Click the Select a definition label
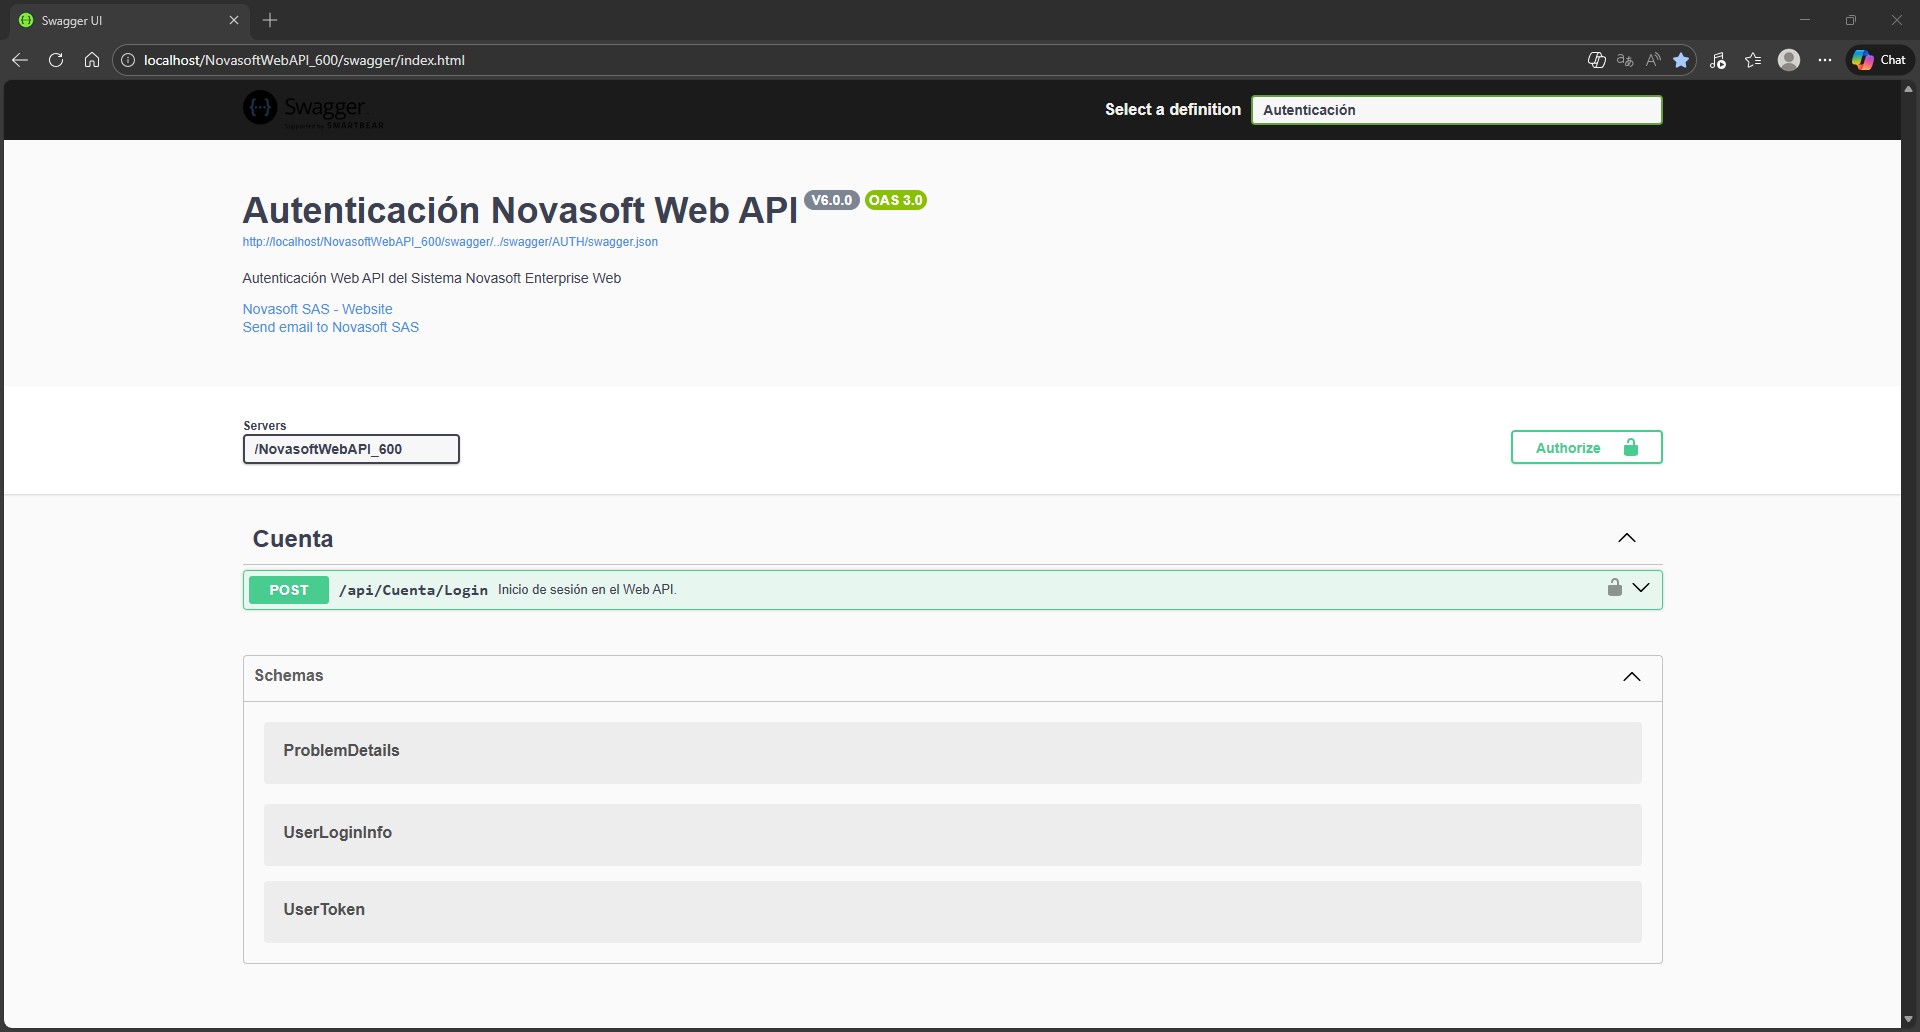 pyautogui.click(x=1172, y=109)
